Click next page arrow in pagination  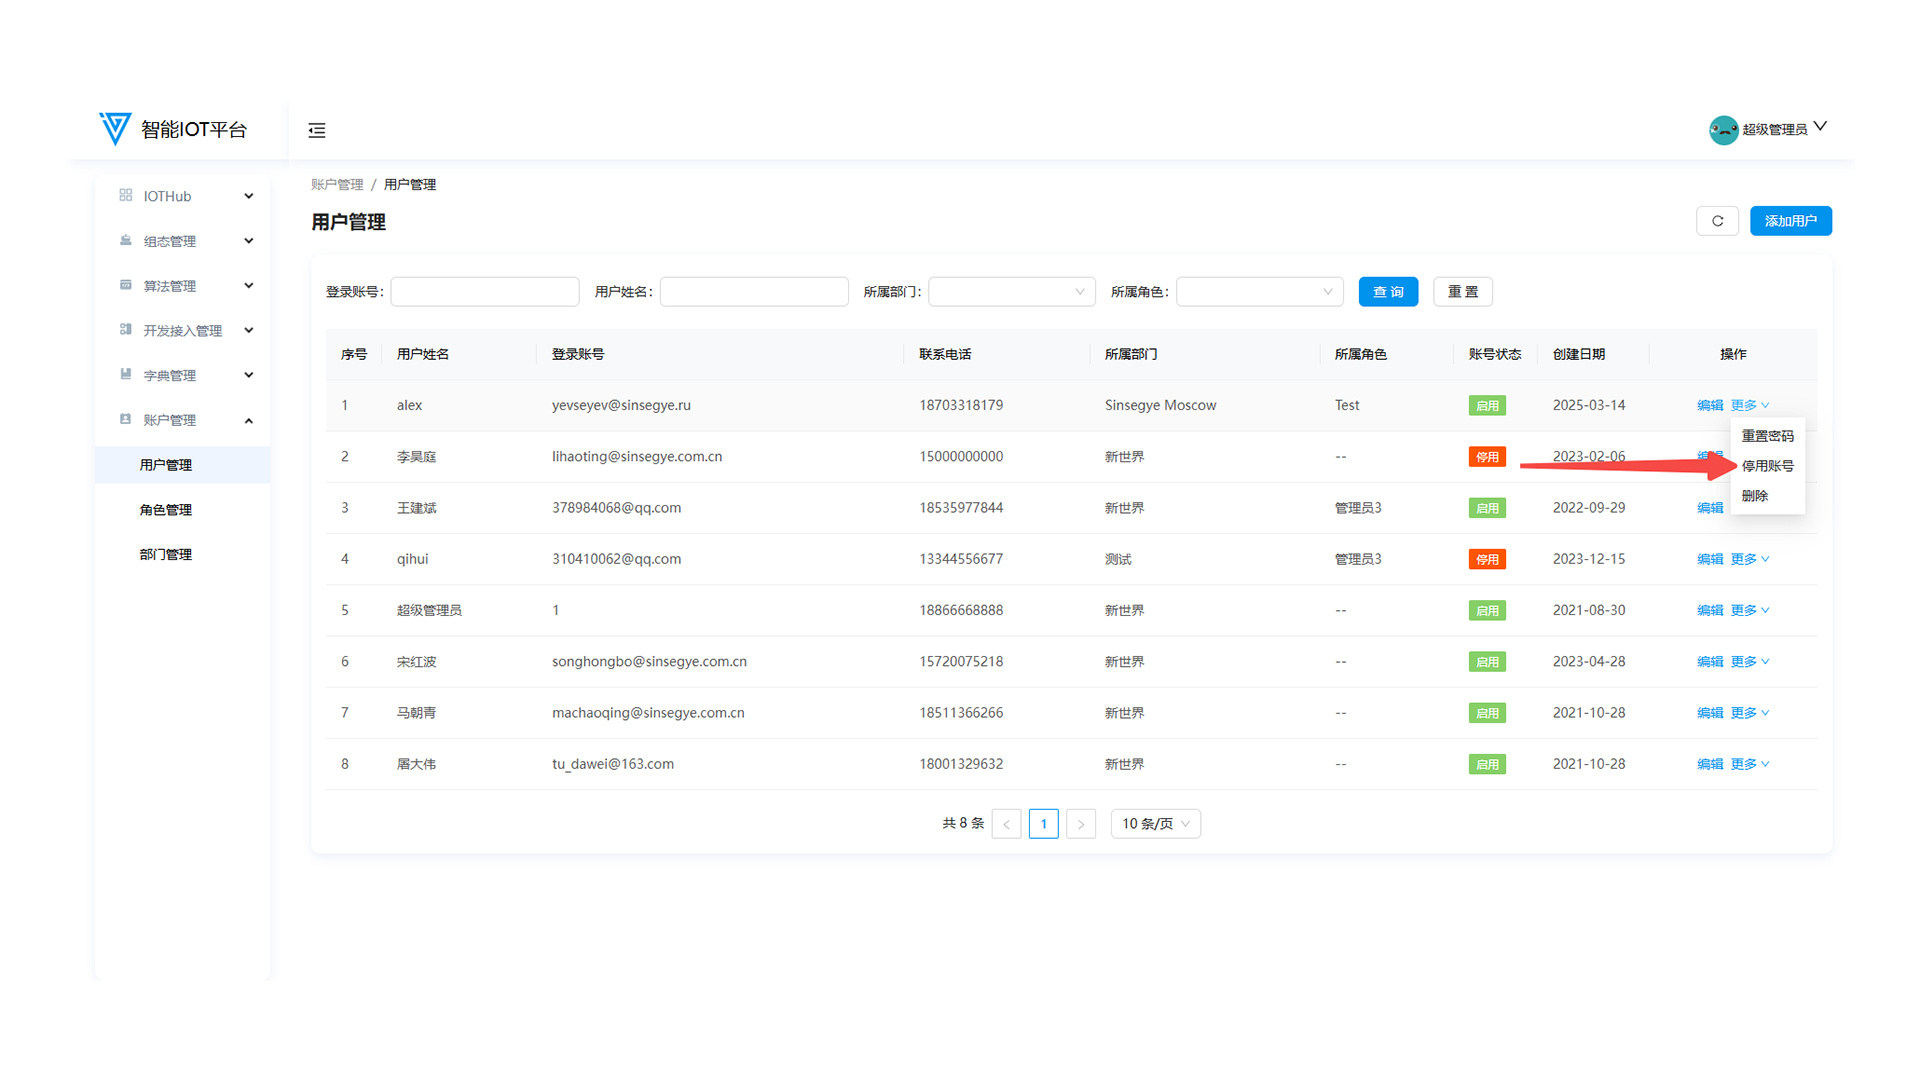(x=1080, y=824)
